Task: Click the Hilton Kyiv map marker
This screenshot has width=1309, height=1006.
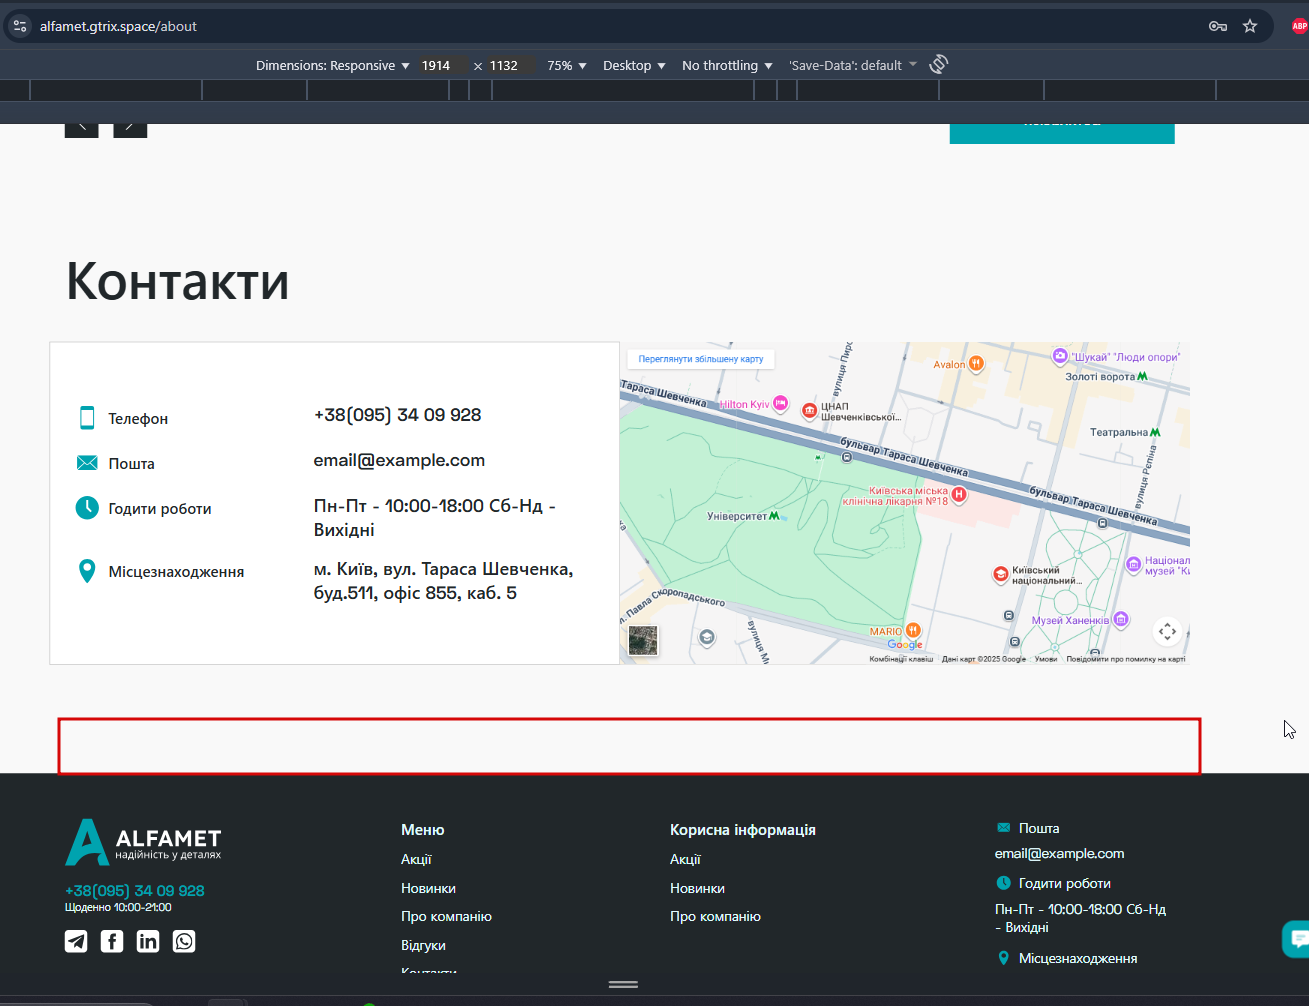Action: (781, 404)
